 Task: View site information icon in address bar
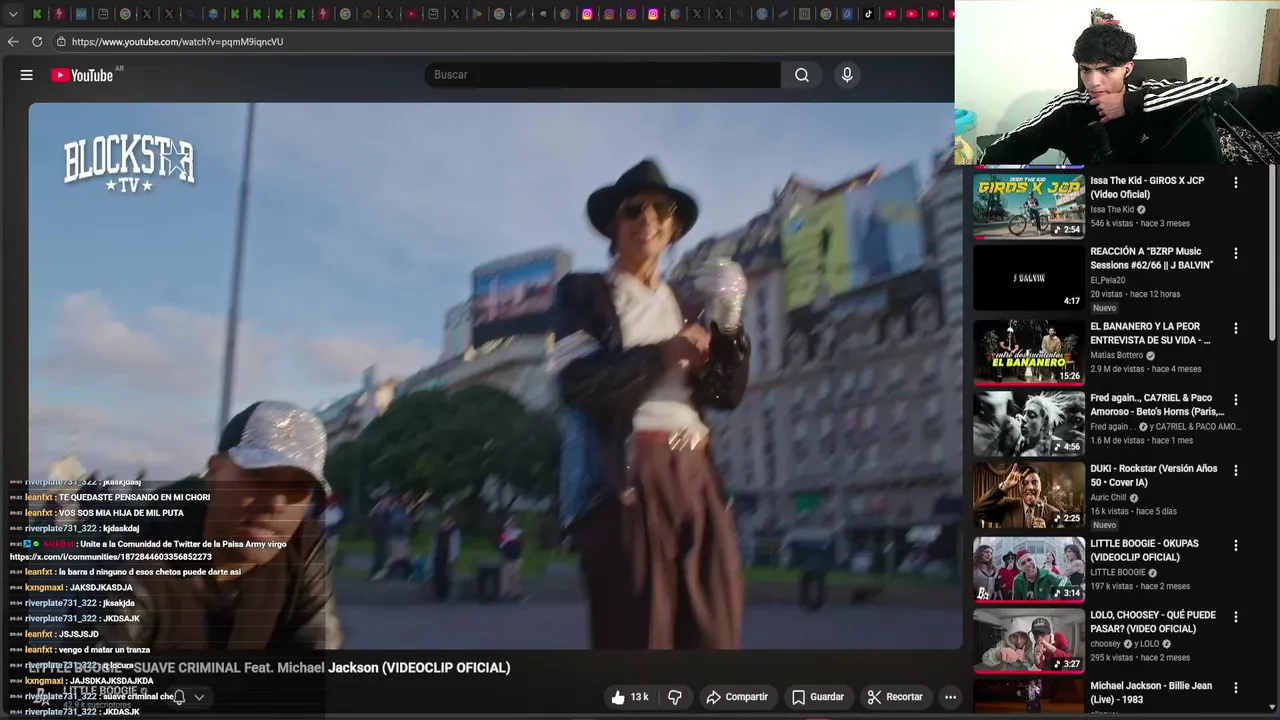[x=61, y=41]
